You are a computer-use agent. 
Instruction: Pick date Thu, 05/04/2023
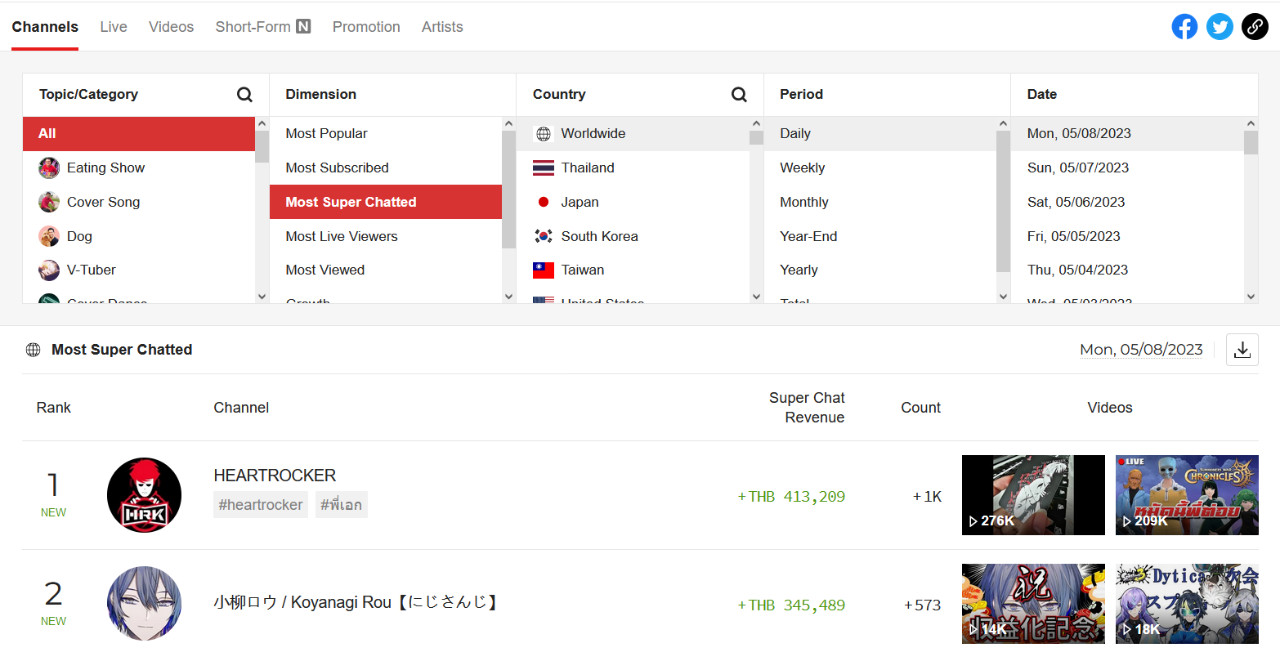click(x=1127, y=270)
